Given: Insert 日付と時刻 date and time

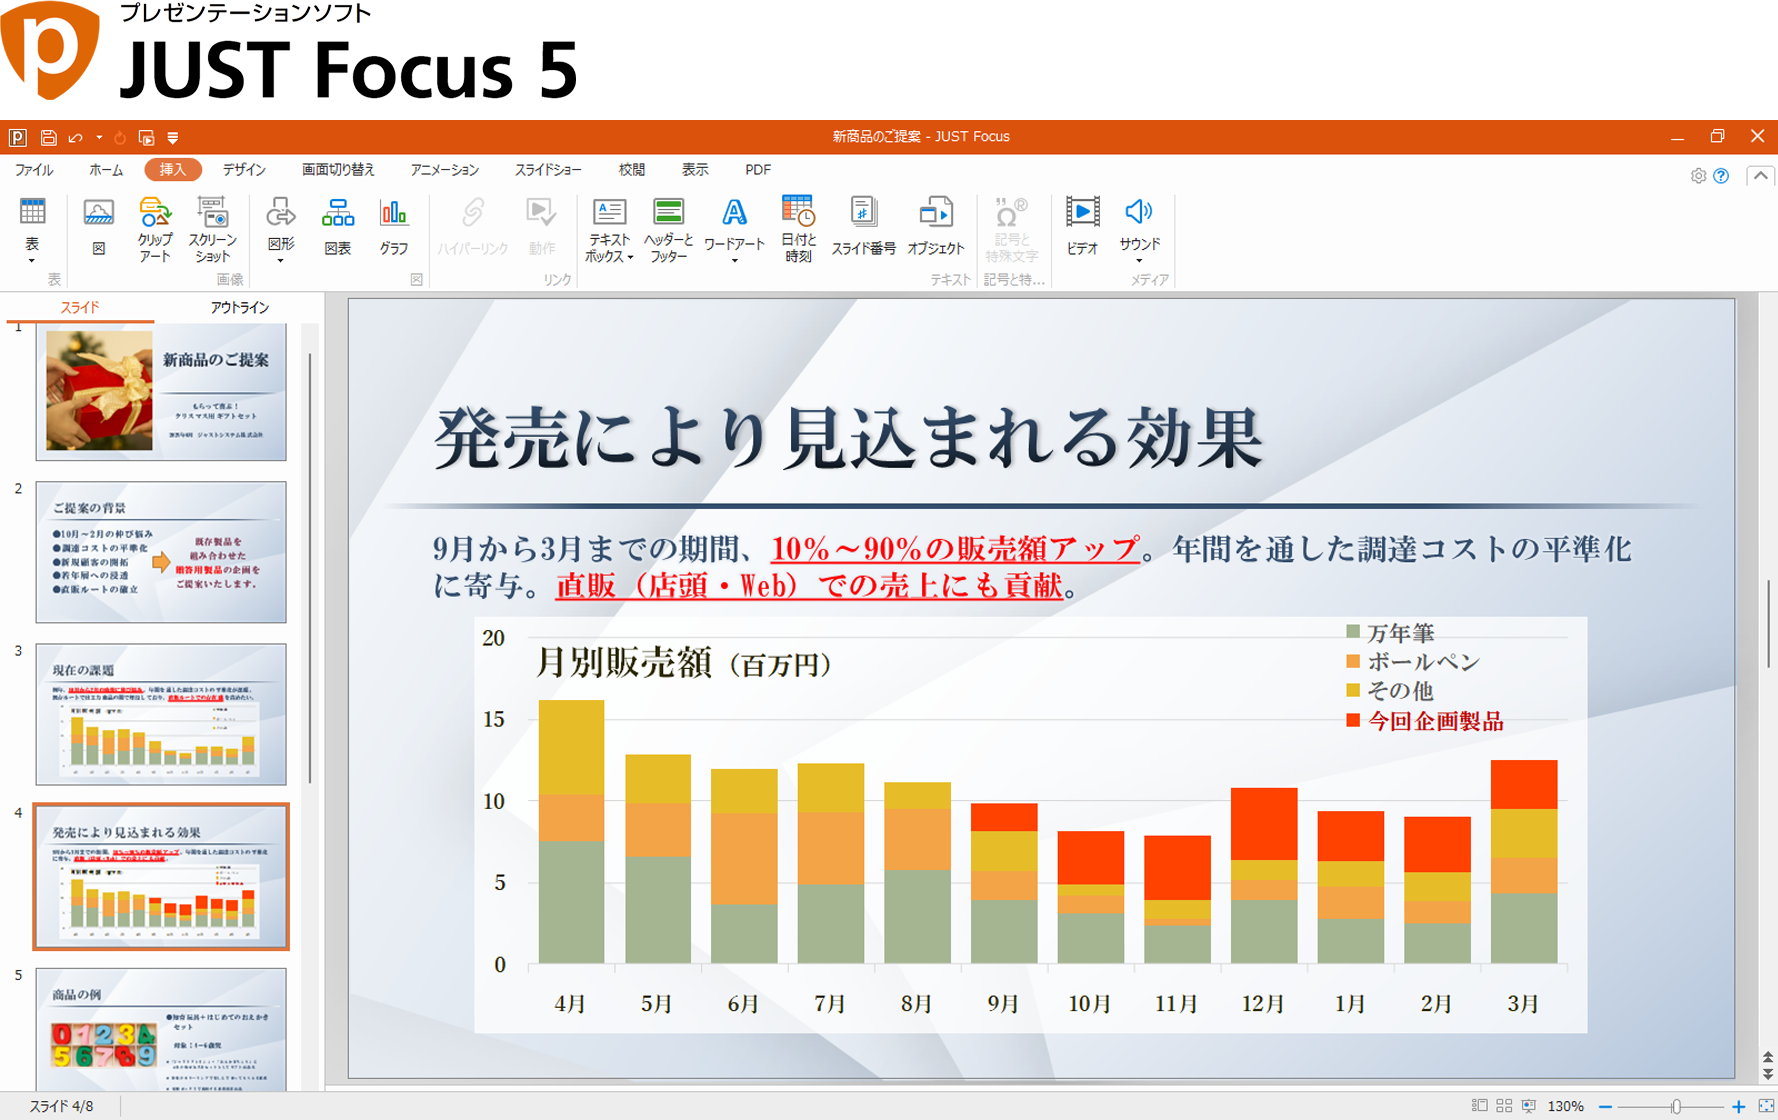Looking at the screenshot, I should (798, 229).
